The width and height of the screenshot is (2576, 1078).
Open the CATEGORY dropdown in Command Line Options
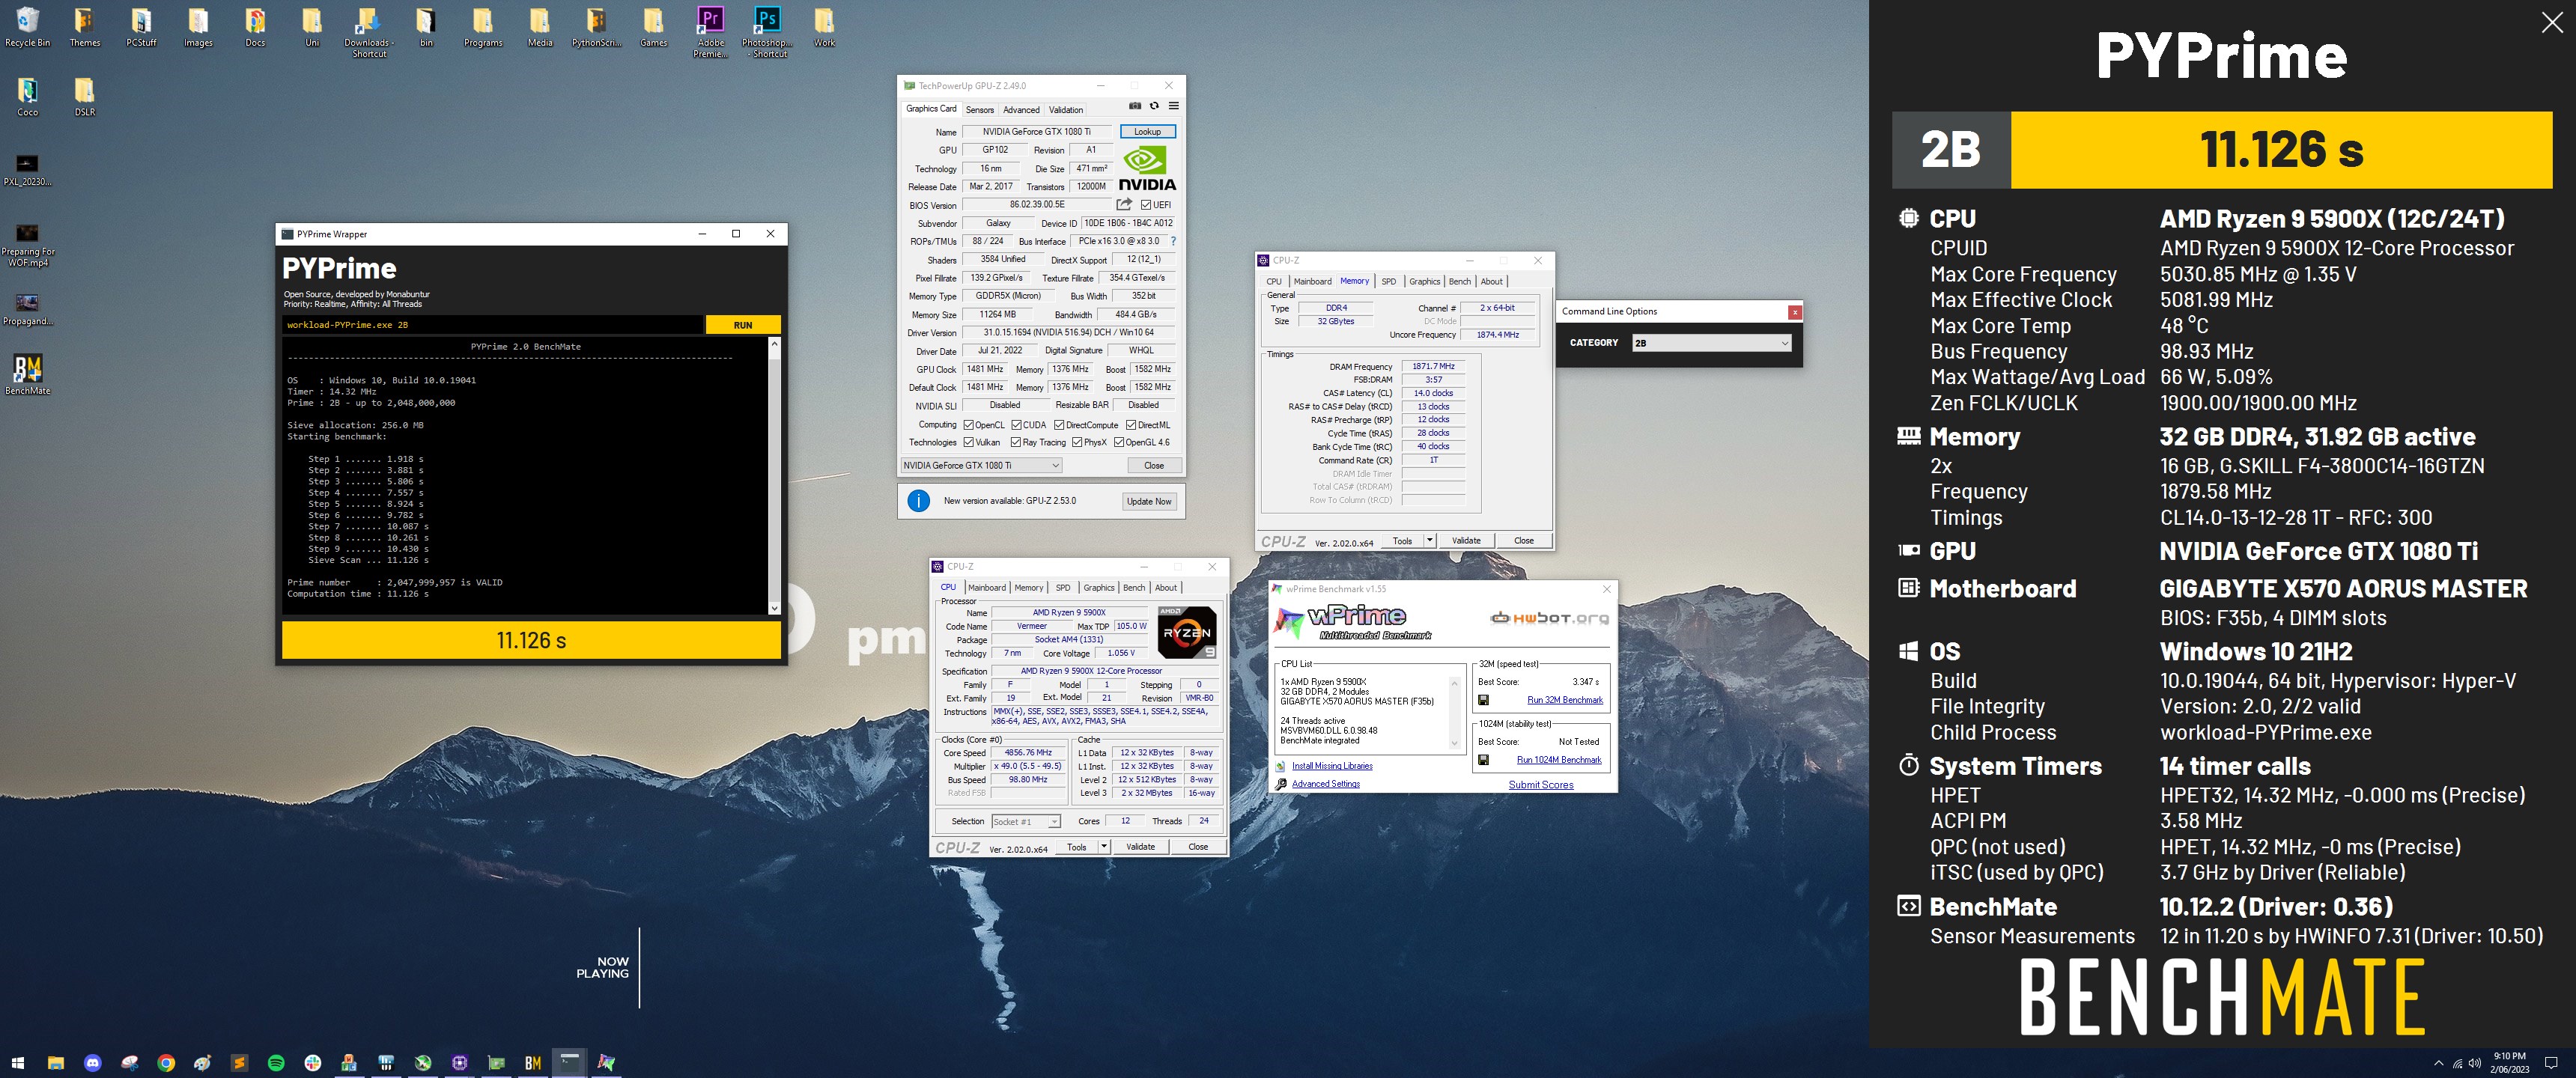point(1711,343)
